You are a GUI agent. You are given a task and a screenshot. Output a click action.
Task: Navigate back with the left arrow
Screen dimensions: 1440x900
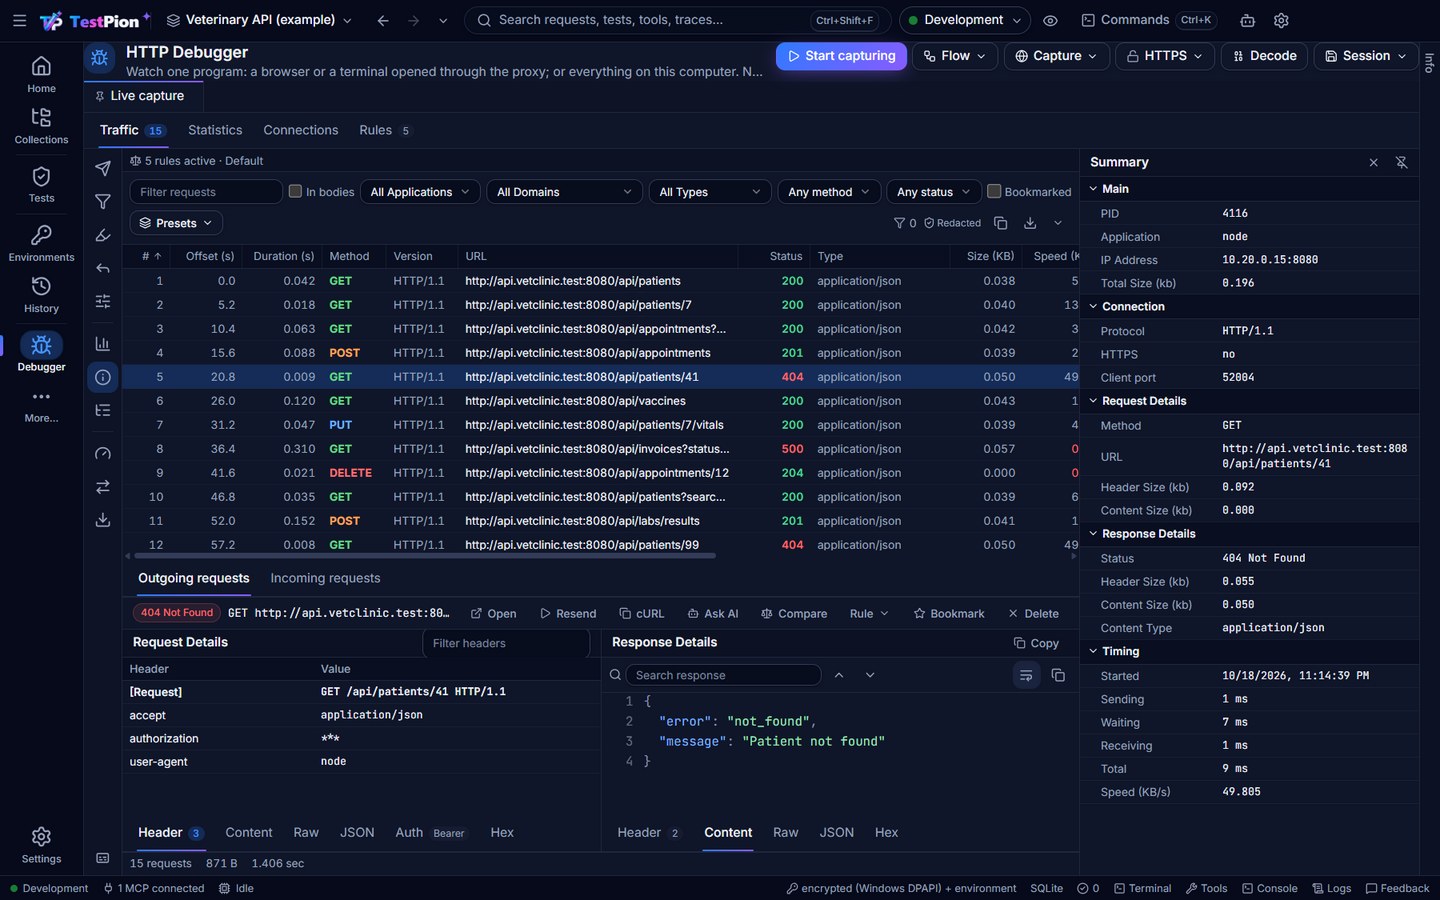pos(383,20)
